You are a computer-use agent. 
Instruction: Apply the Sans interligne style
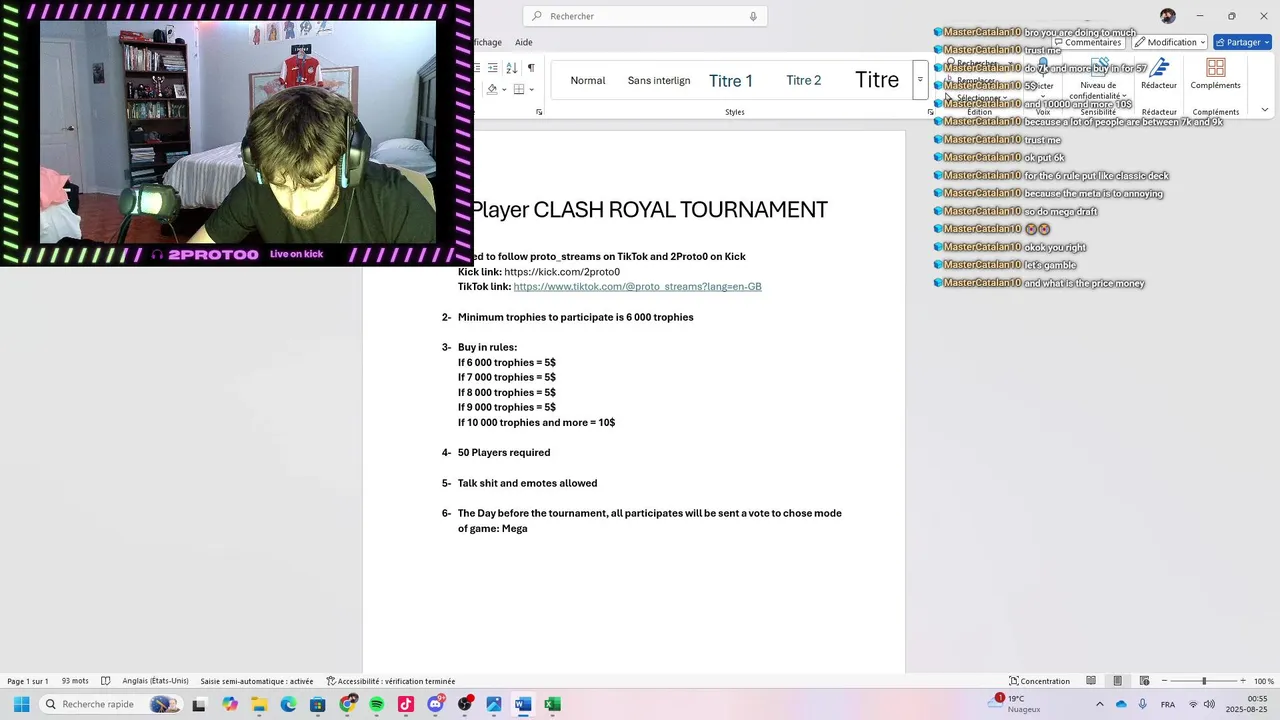[x=659, y=80]
